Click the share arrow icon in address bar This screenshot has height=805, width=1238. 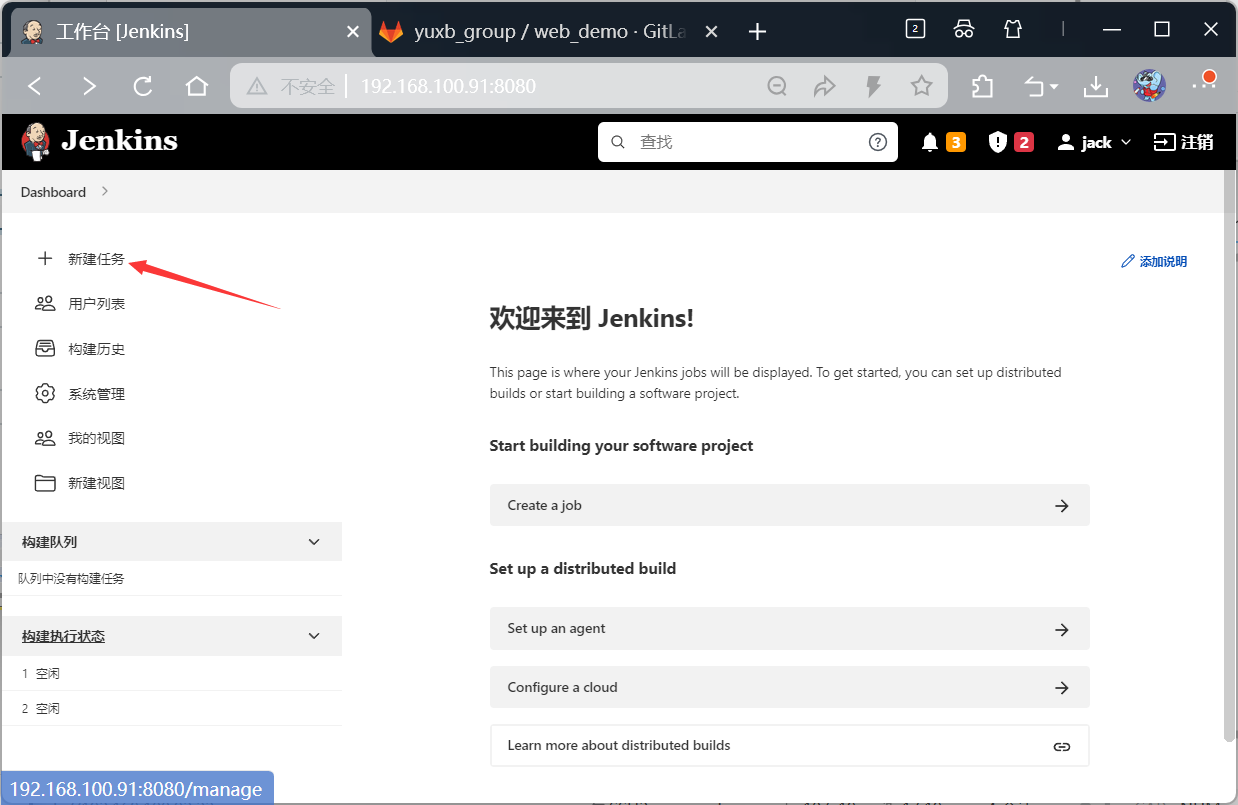coord(825,87)
